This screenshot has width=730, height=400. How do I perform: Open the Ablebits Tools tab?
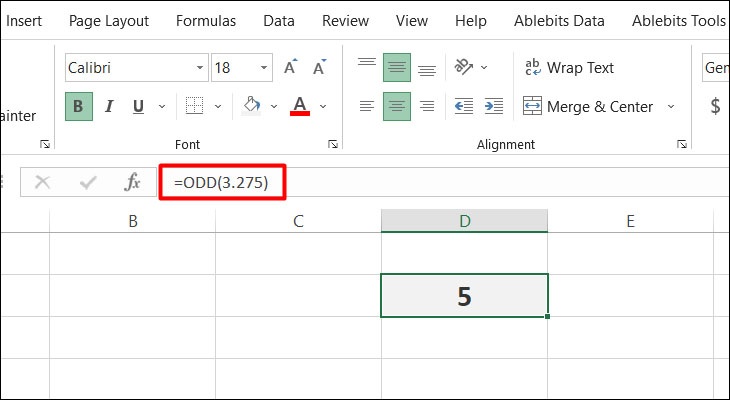679,20
